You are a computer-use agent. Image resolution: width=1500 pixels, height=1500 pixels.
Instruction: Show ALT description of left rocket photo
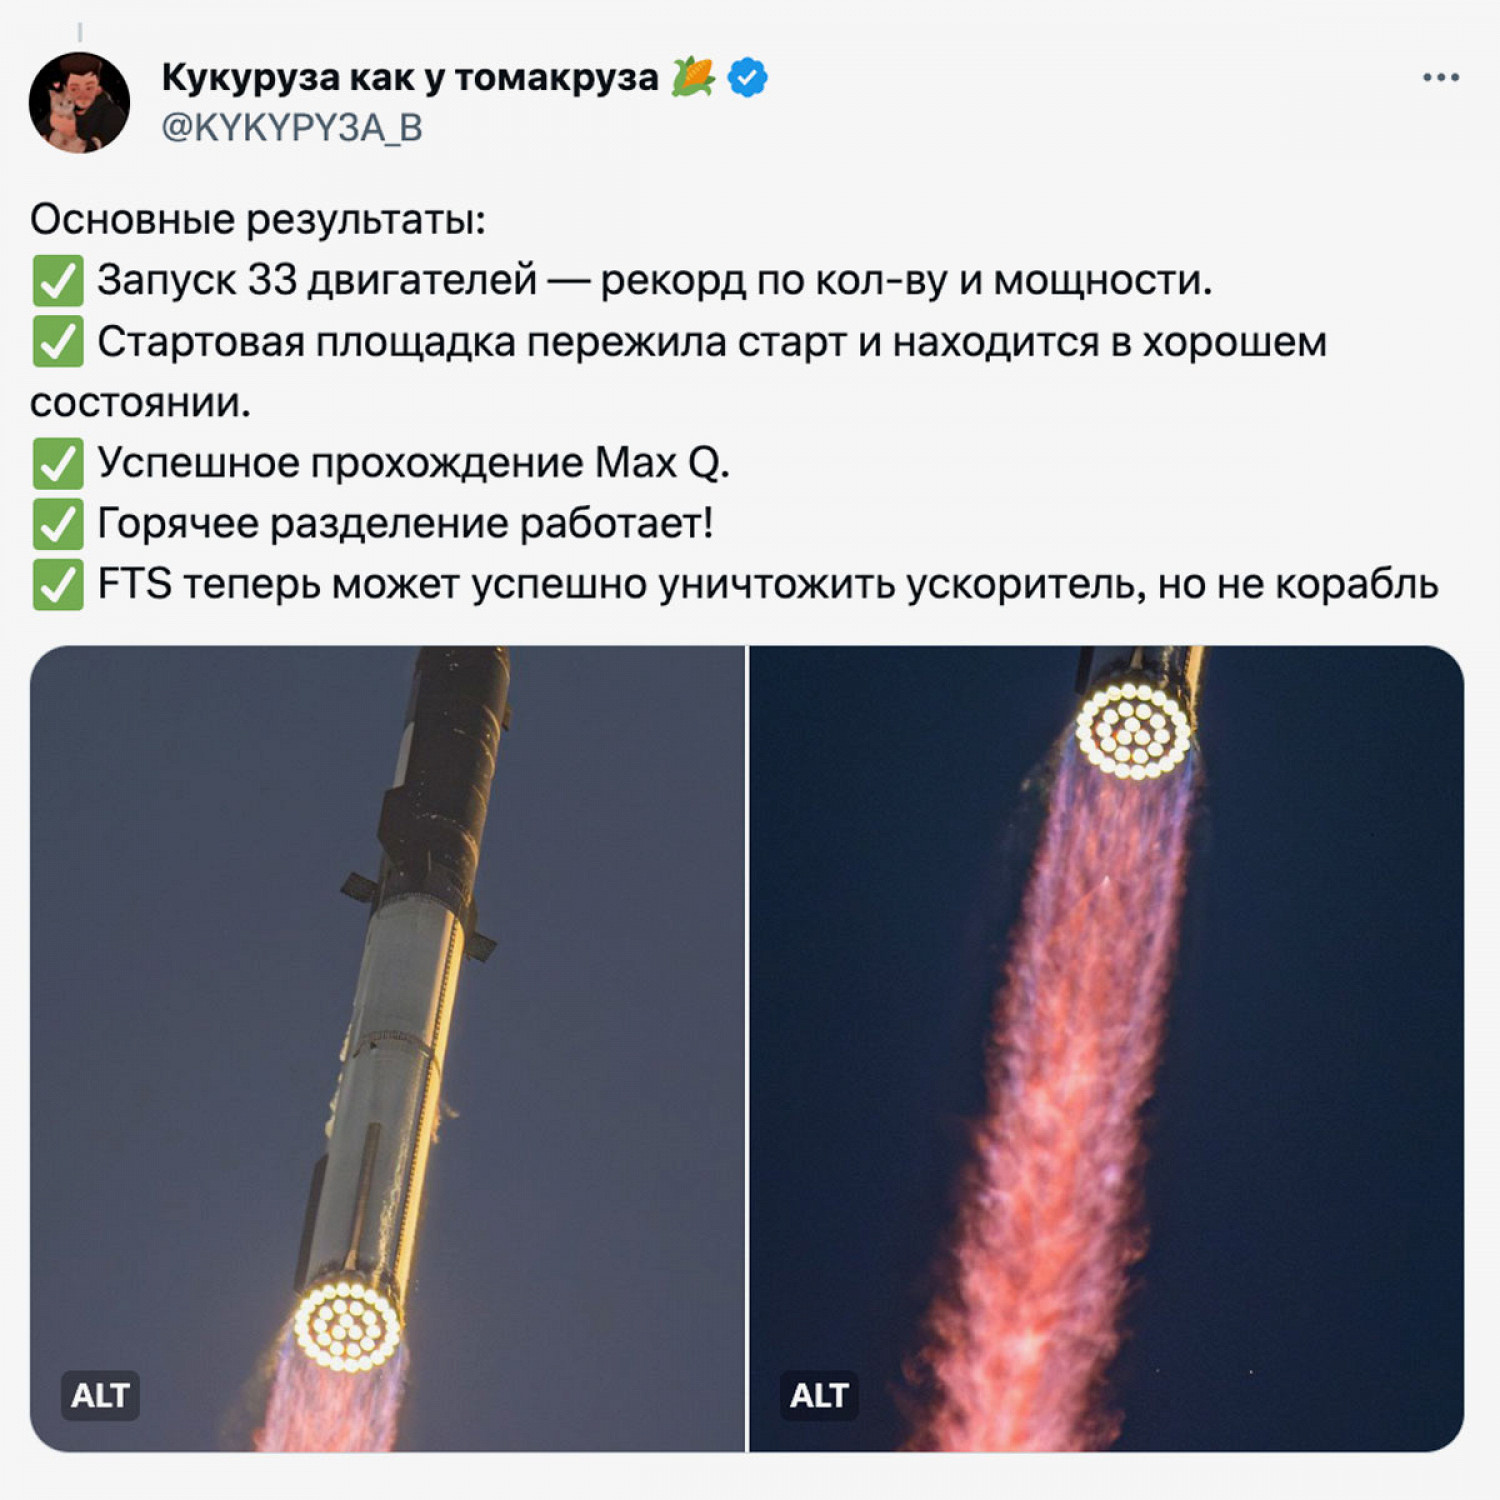[100, 1395]
